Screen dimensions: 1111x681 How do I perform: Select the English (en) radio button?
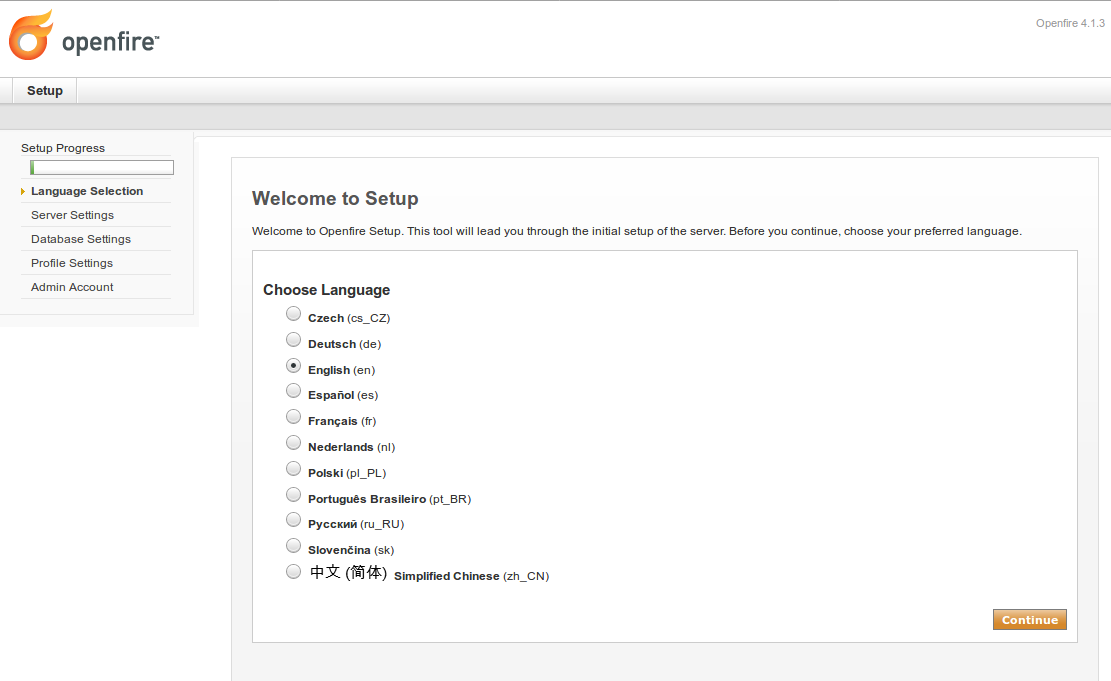pyautogui.click(x=293, y=366)
